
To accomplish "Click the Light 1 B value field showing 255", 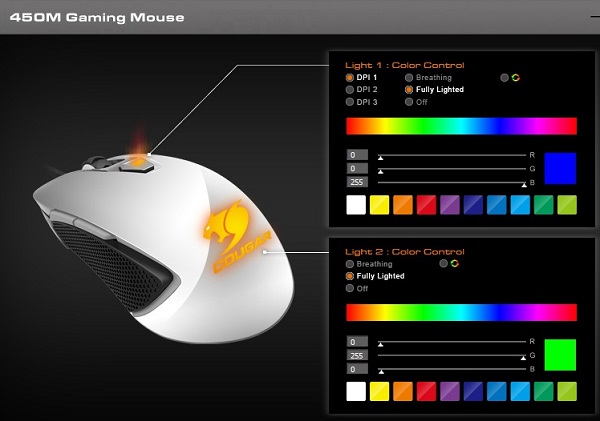I will point(357,182).
